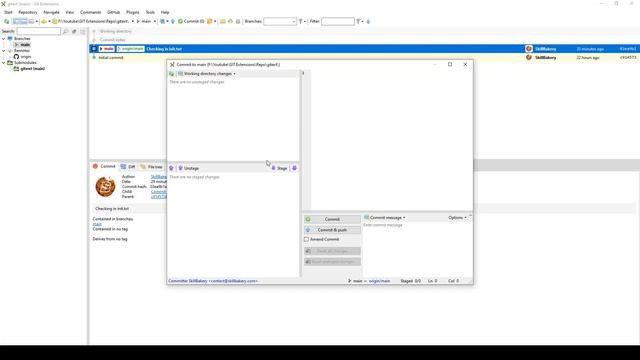The width and height of the screenshot is (640, 360).
Task: Open the Commands menu
Action: [x=90, y=12]
